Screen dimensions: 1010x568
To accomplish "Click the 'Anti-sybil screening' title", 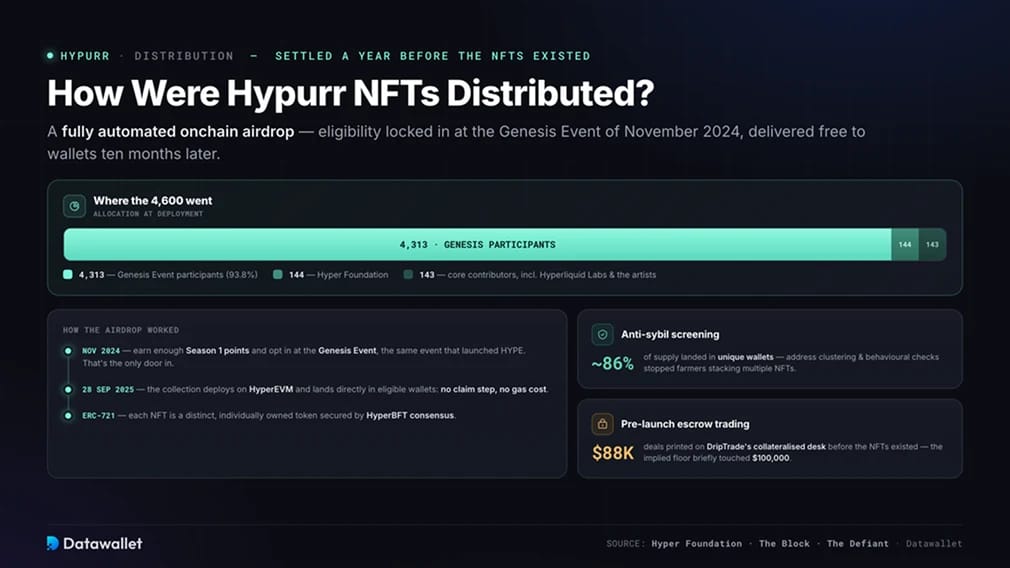I will [x=670, y=334].
